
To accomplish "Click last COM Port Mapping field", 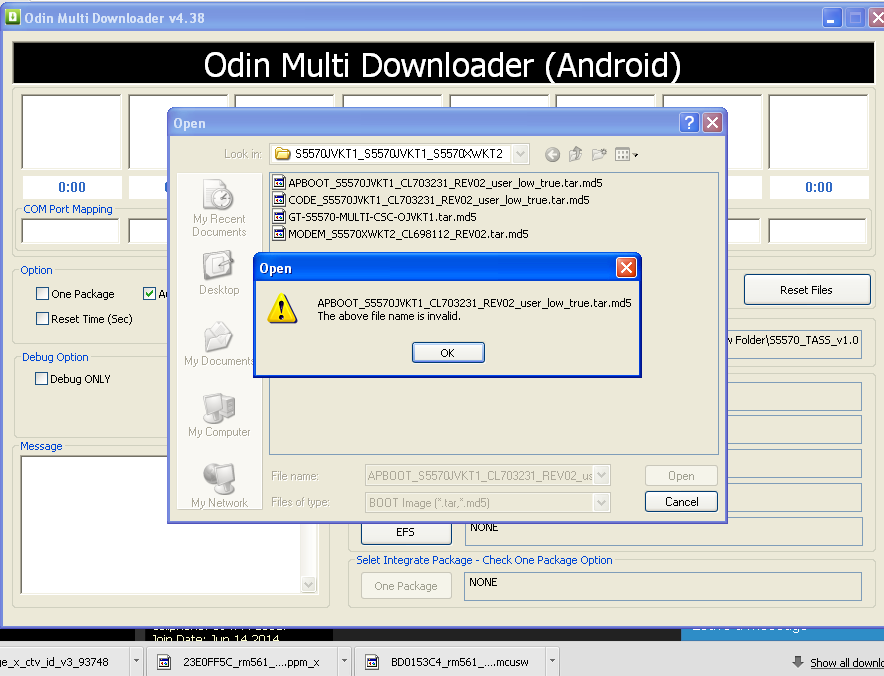I will pyautogui.click(x=817, y=231).
